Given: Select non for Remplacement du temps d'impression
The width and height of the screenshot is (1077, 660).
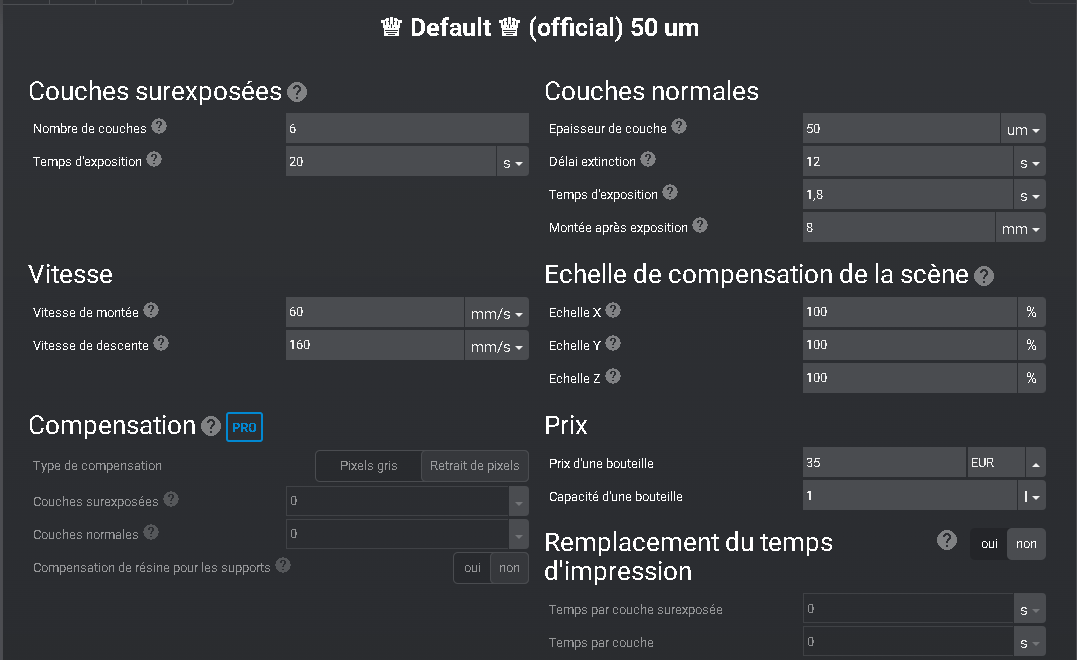Looking at the screenshot, I should pos(1026,544).
